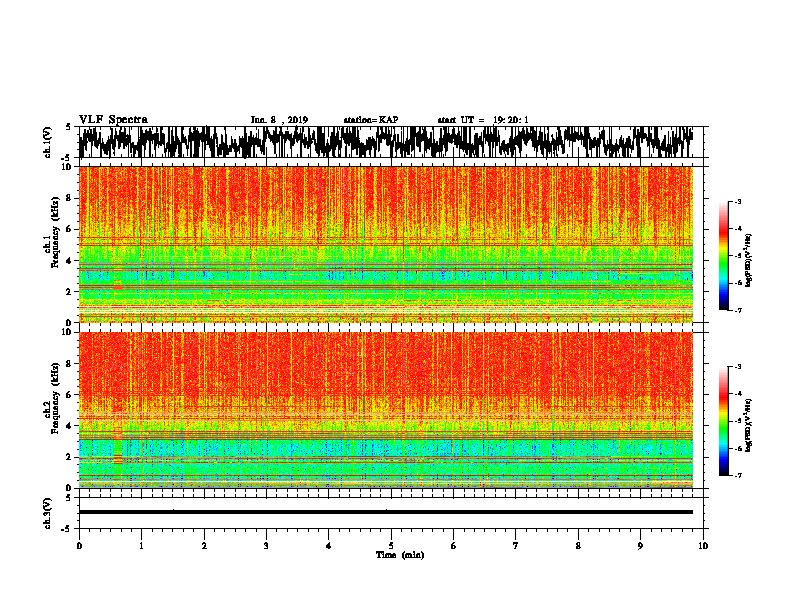Image resolution: width=792 pixels, height=612 pixels.
Task: Click the "VLF Spectra" title text
Action: coord(113,120)
